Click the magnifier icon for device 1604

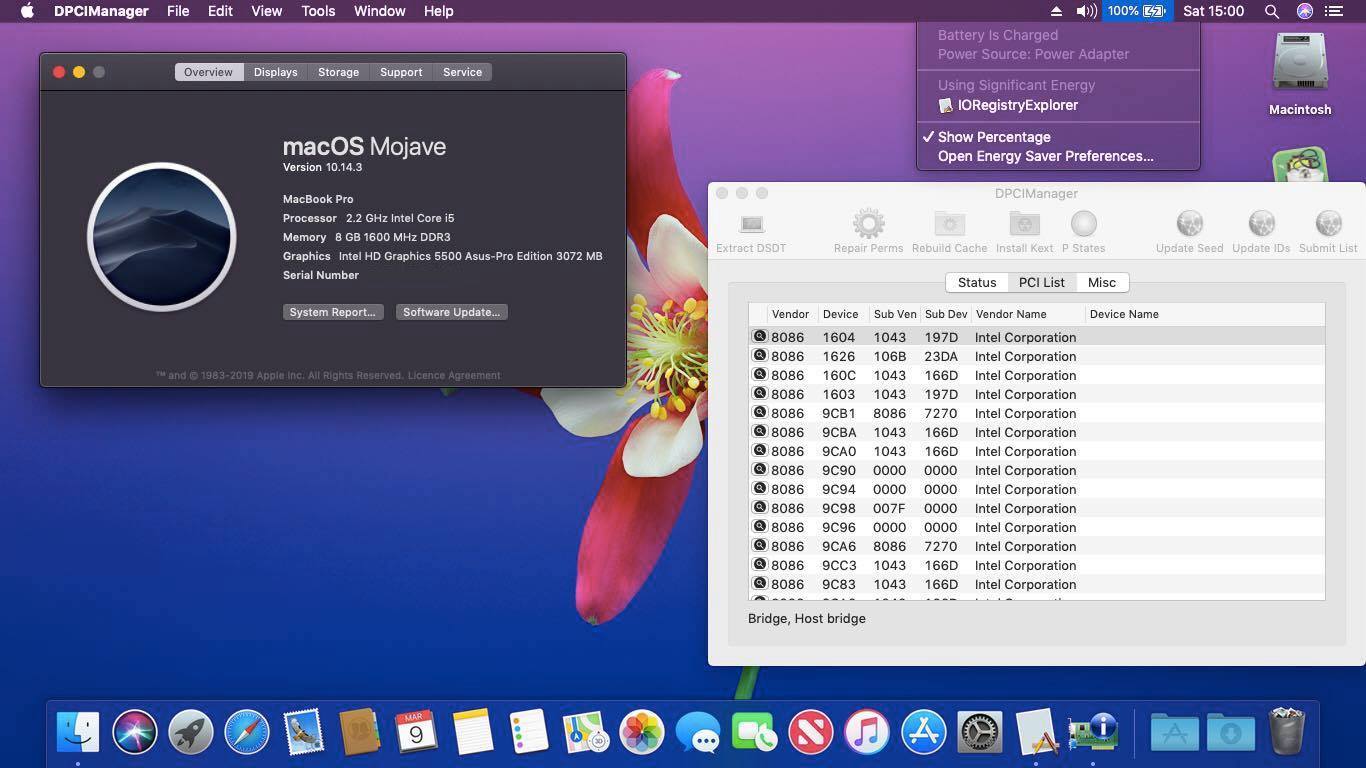[759, 337]
